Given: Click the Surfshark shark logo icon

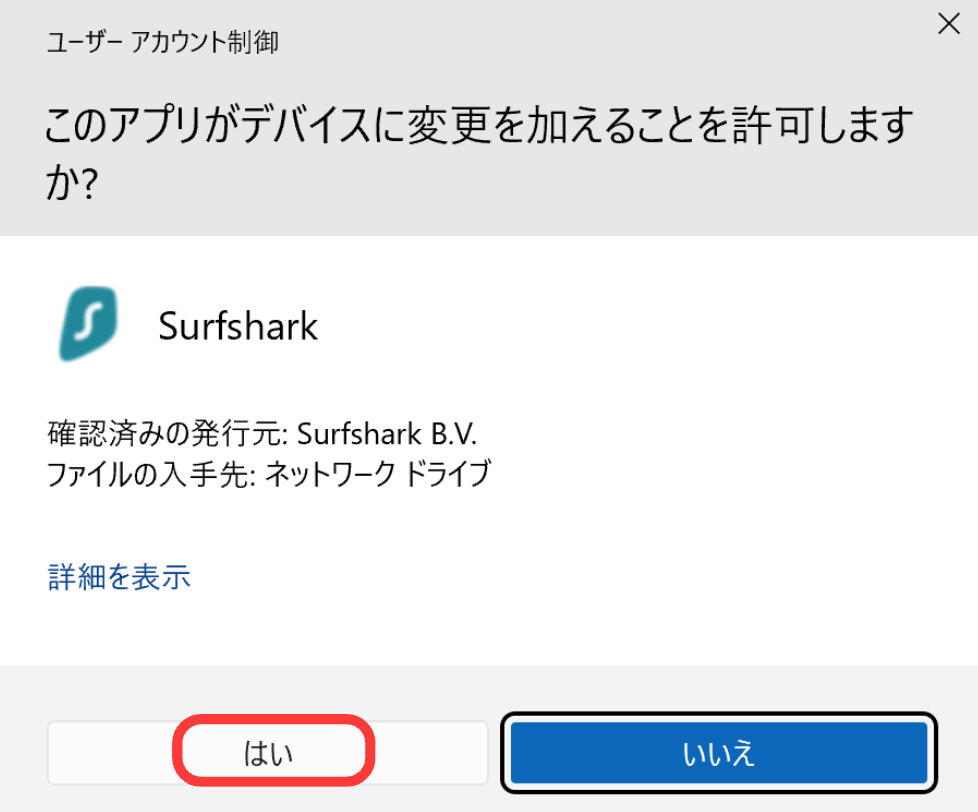Looking at the screenshot, I should (x=89, y=324).
